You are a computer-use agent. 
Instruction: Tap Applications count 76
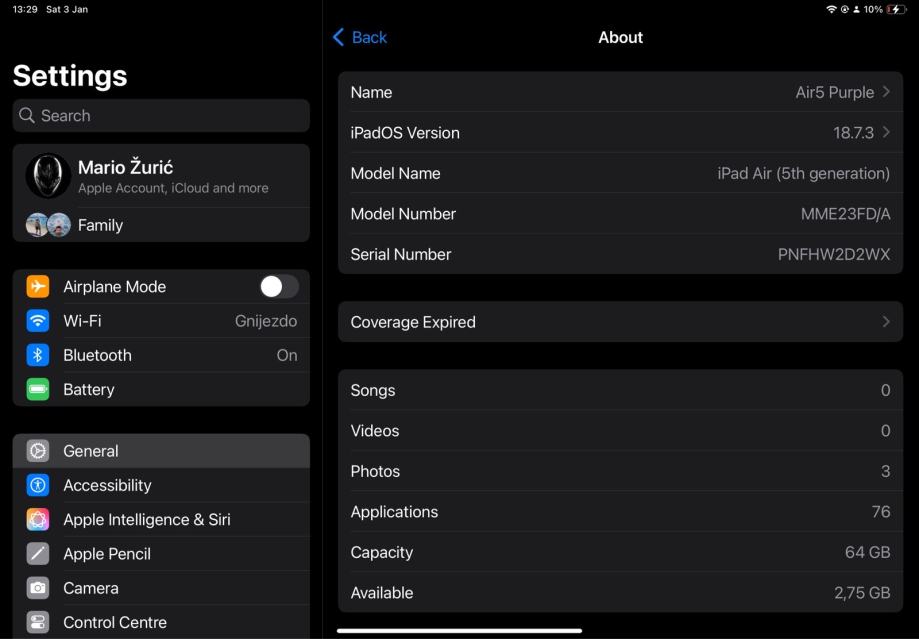coord(881,512)
